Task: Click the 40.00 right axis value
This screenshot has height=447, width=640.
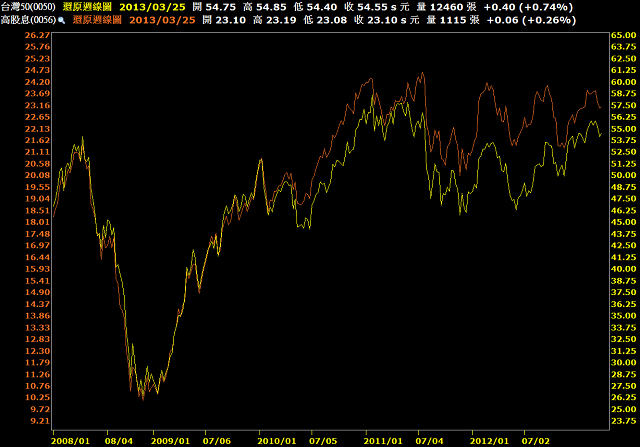Action: coord(624,269)
